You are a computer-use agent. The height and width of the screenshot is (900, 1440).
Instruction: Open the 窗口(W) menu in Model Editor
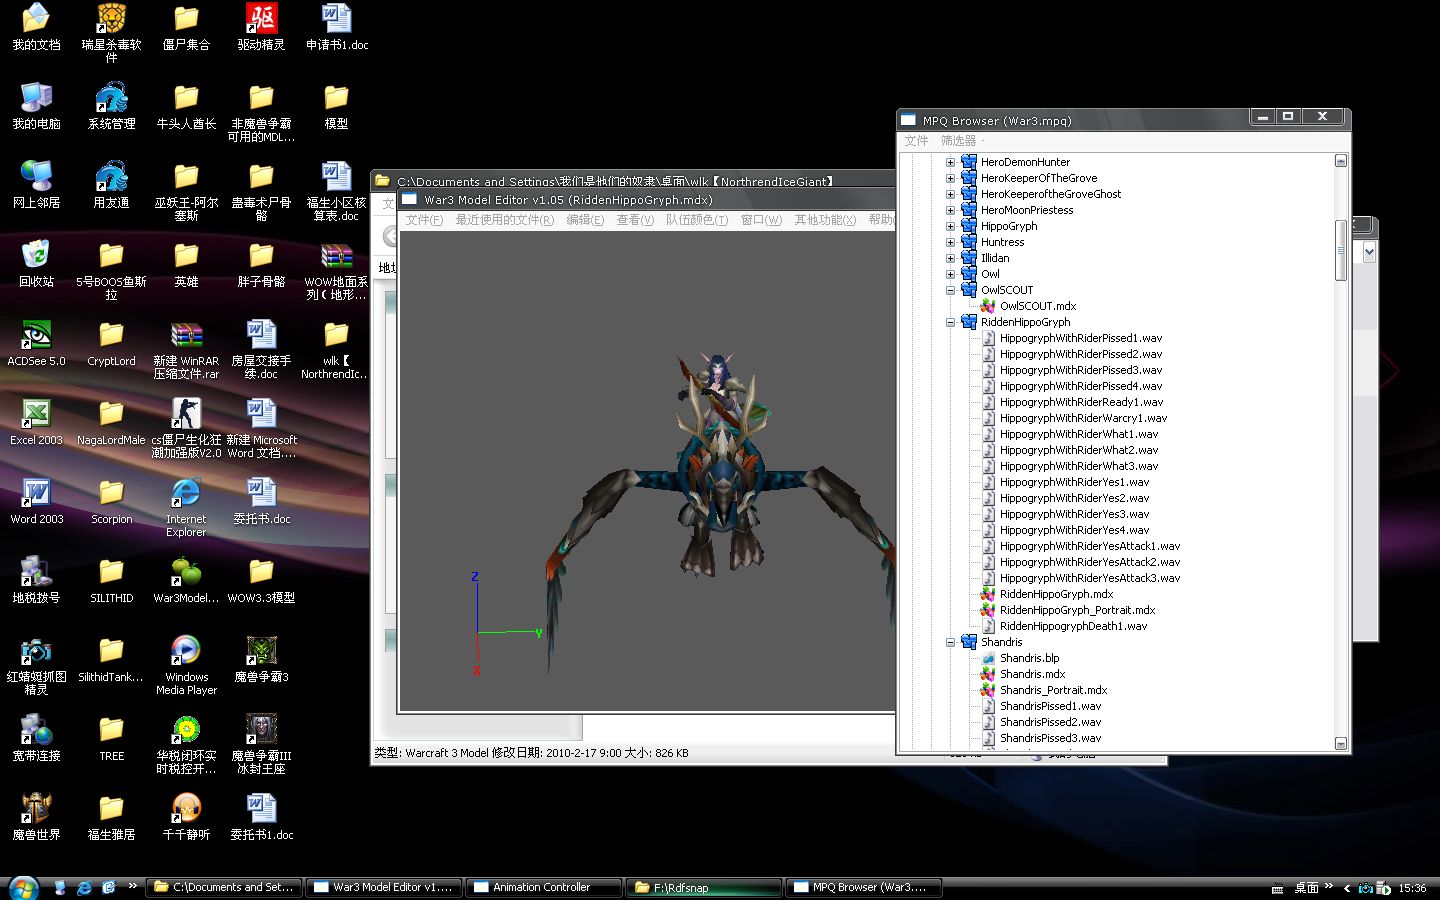[x=761, y=220]
